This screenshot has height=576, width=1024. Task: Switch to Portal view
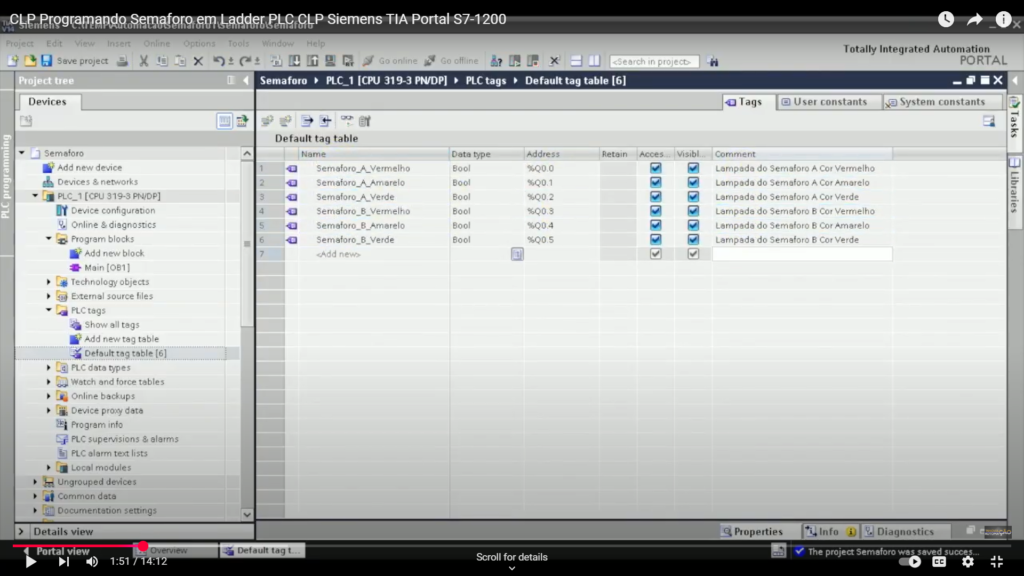57,551
